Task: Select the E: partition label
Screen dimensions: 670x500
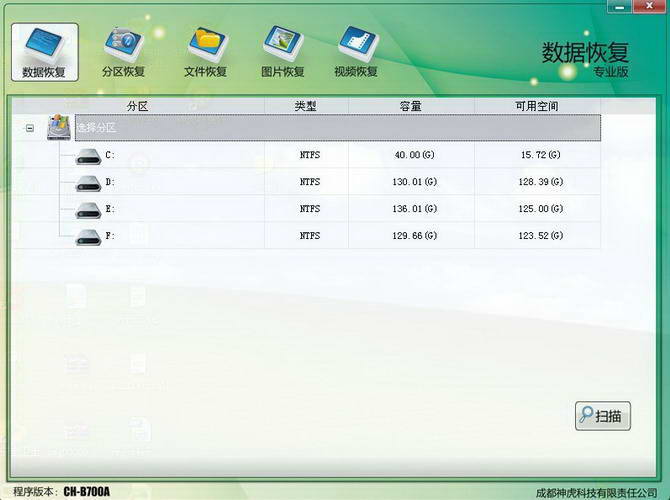Action: click(110, 209)
